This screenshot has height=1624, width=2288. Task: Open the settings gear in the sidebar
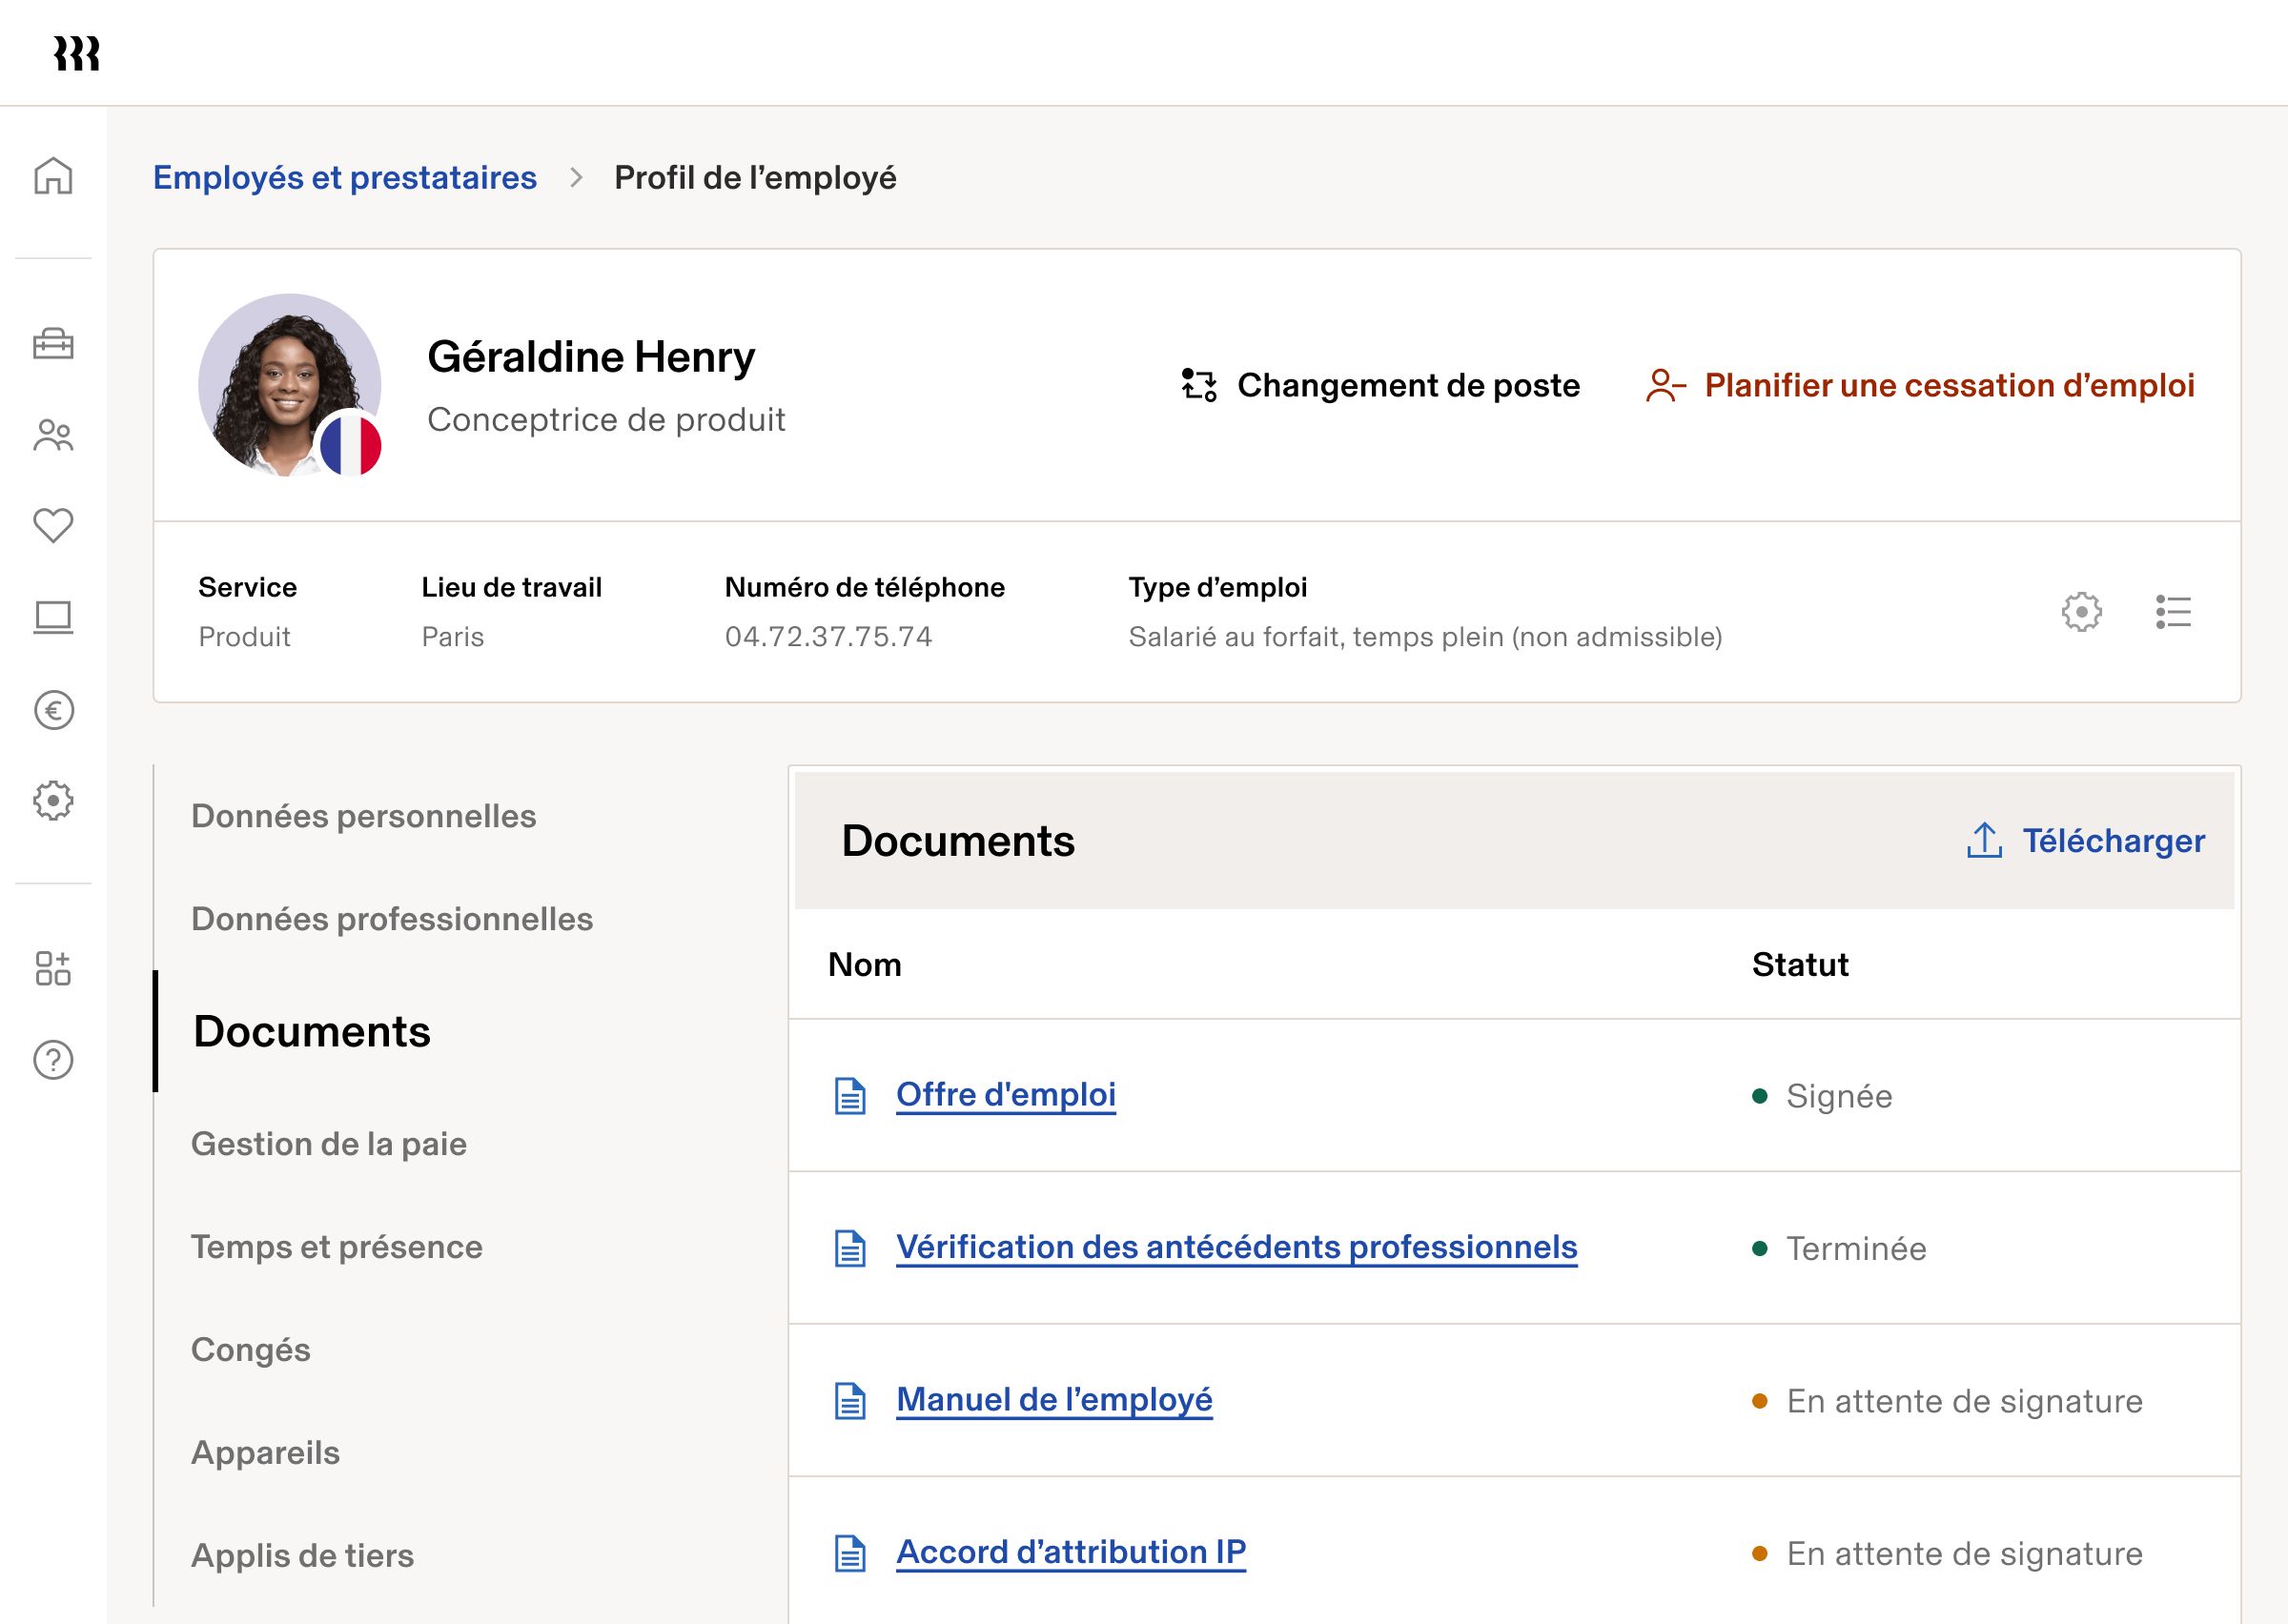54,800
